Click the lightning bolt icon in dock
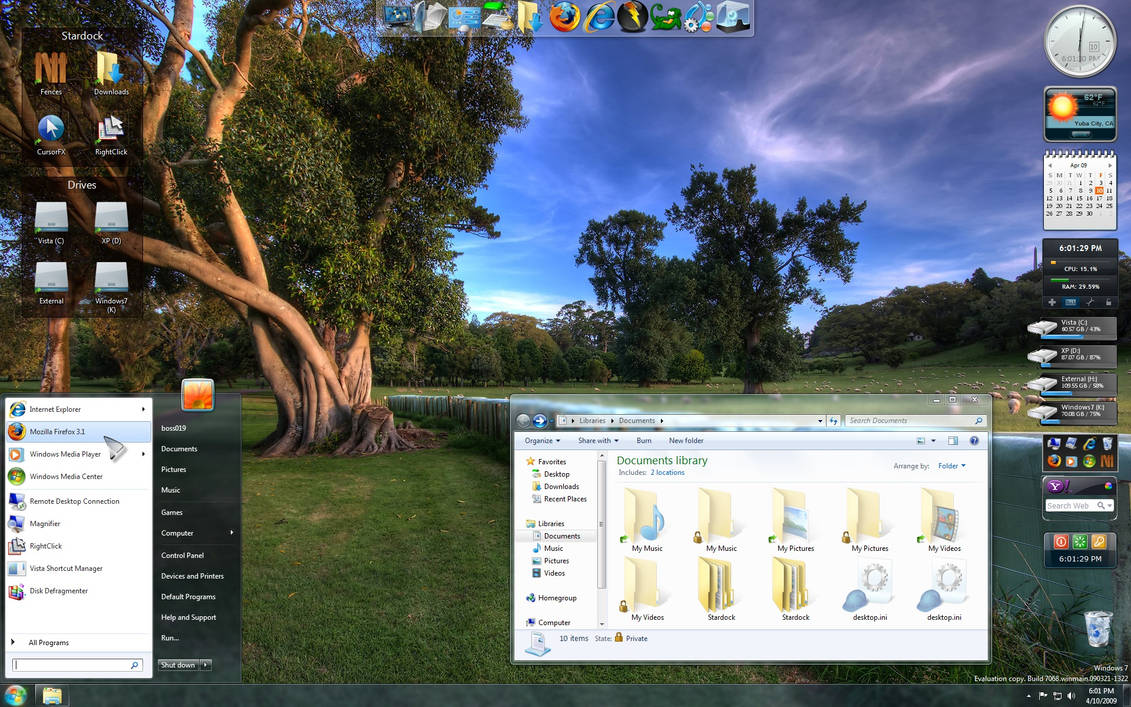Viewport: 1131px width, 707px height. tap(632, 17)
